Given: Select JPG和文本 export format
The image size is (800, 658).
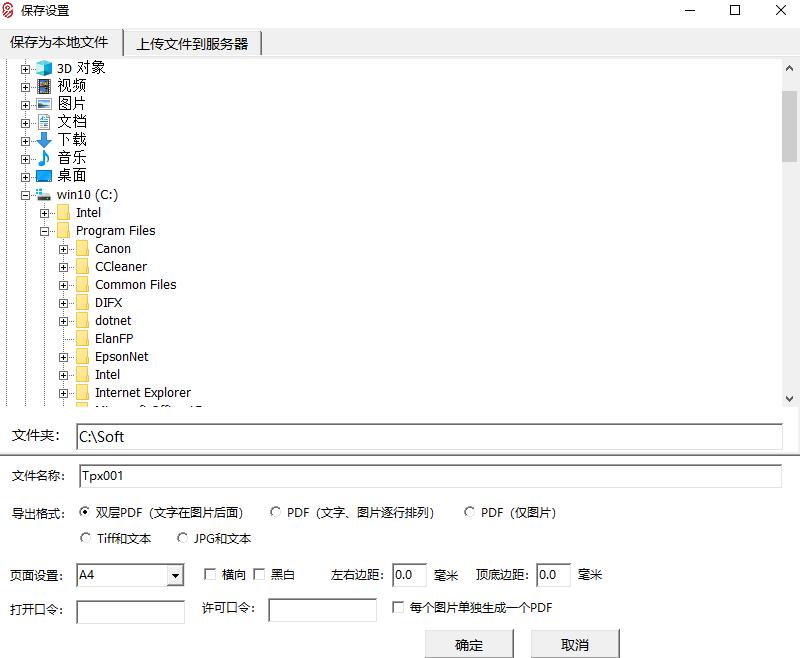Looking at the screenshot, I should coord(182,538).
